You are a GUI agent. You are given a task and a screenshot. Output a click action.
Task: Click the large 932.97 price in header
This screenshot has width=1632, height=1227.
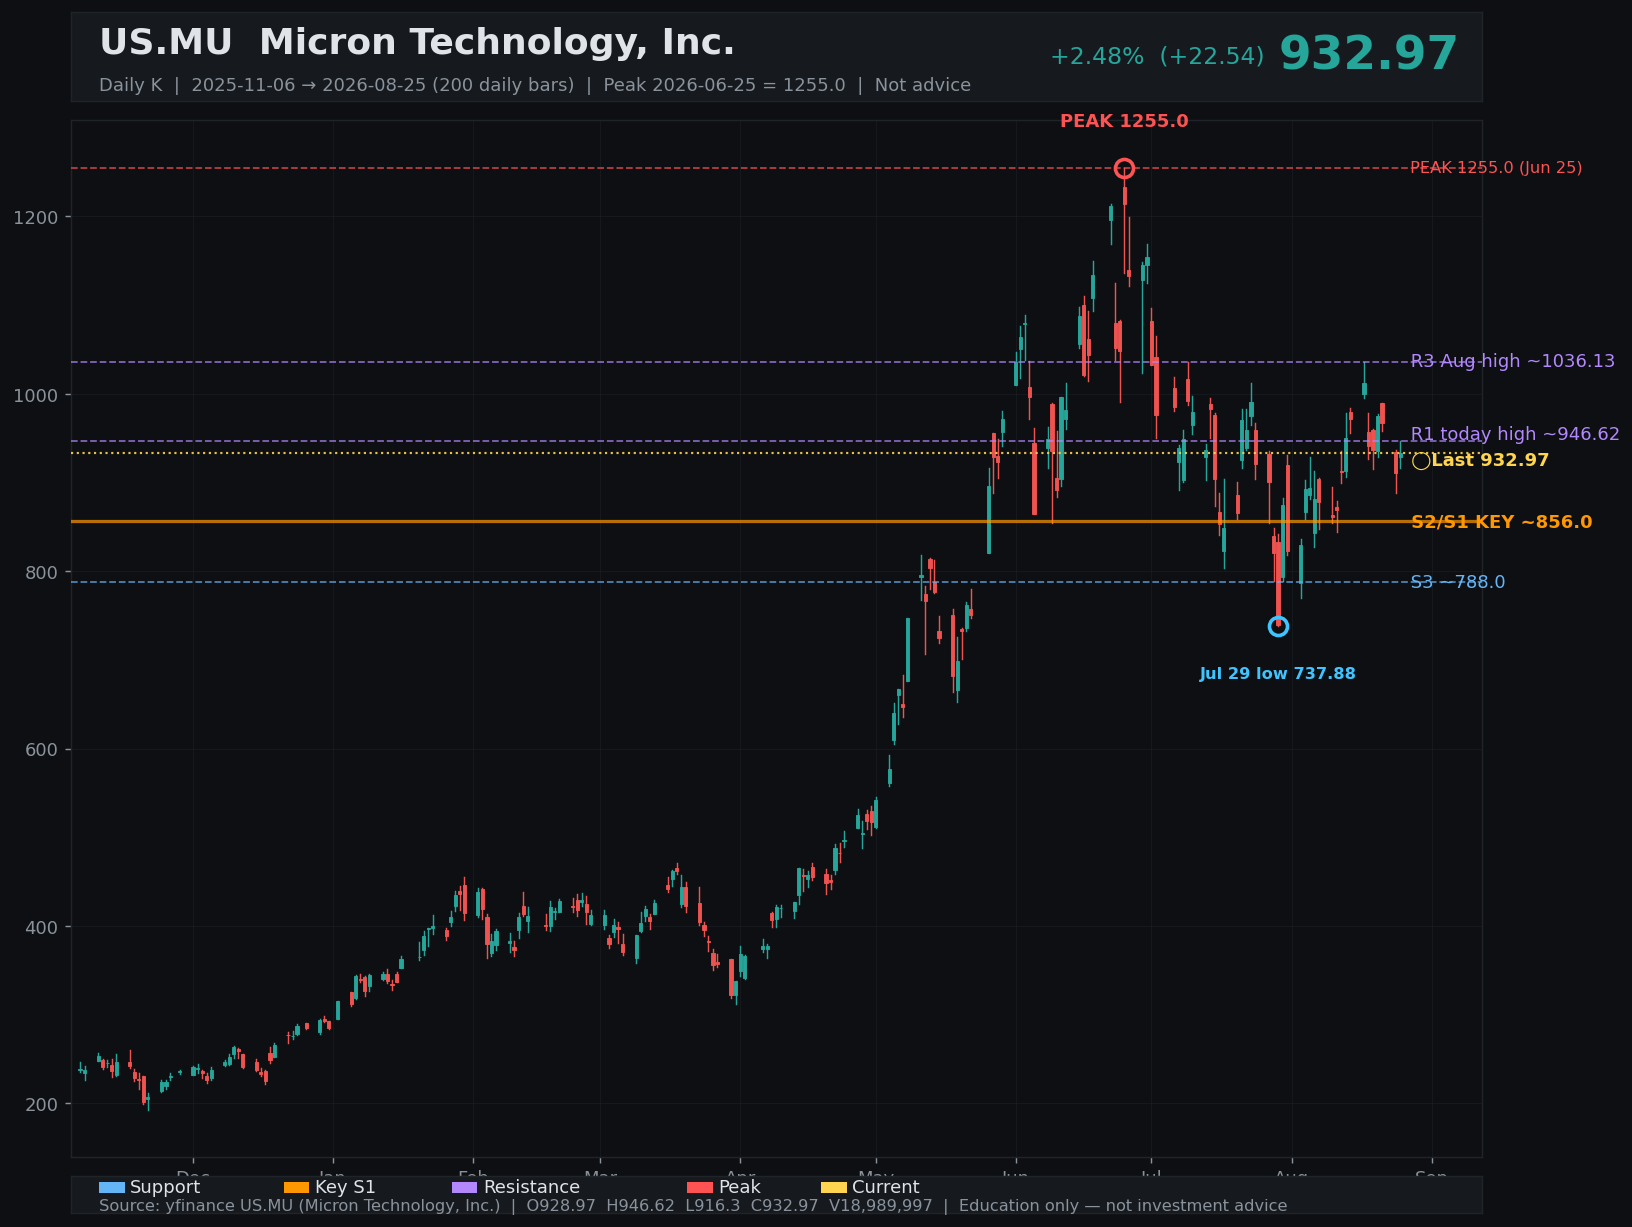[x=1368, y=54]
